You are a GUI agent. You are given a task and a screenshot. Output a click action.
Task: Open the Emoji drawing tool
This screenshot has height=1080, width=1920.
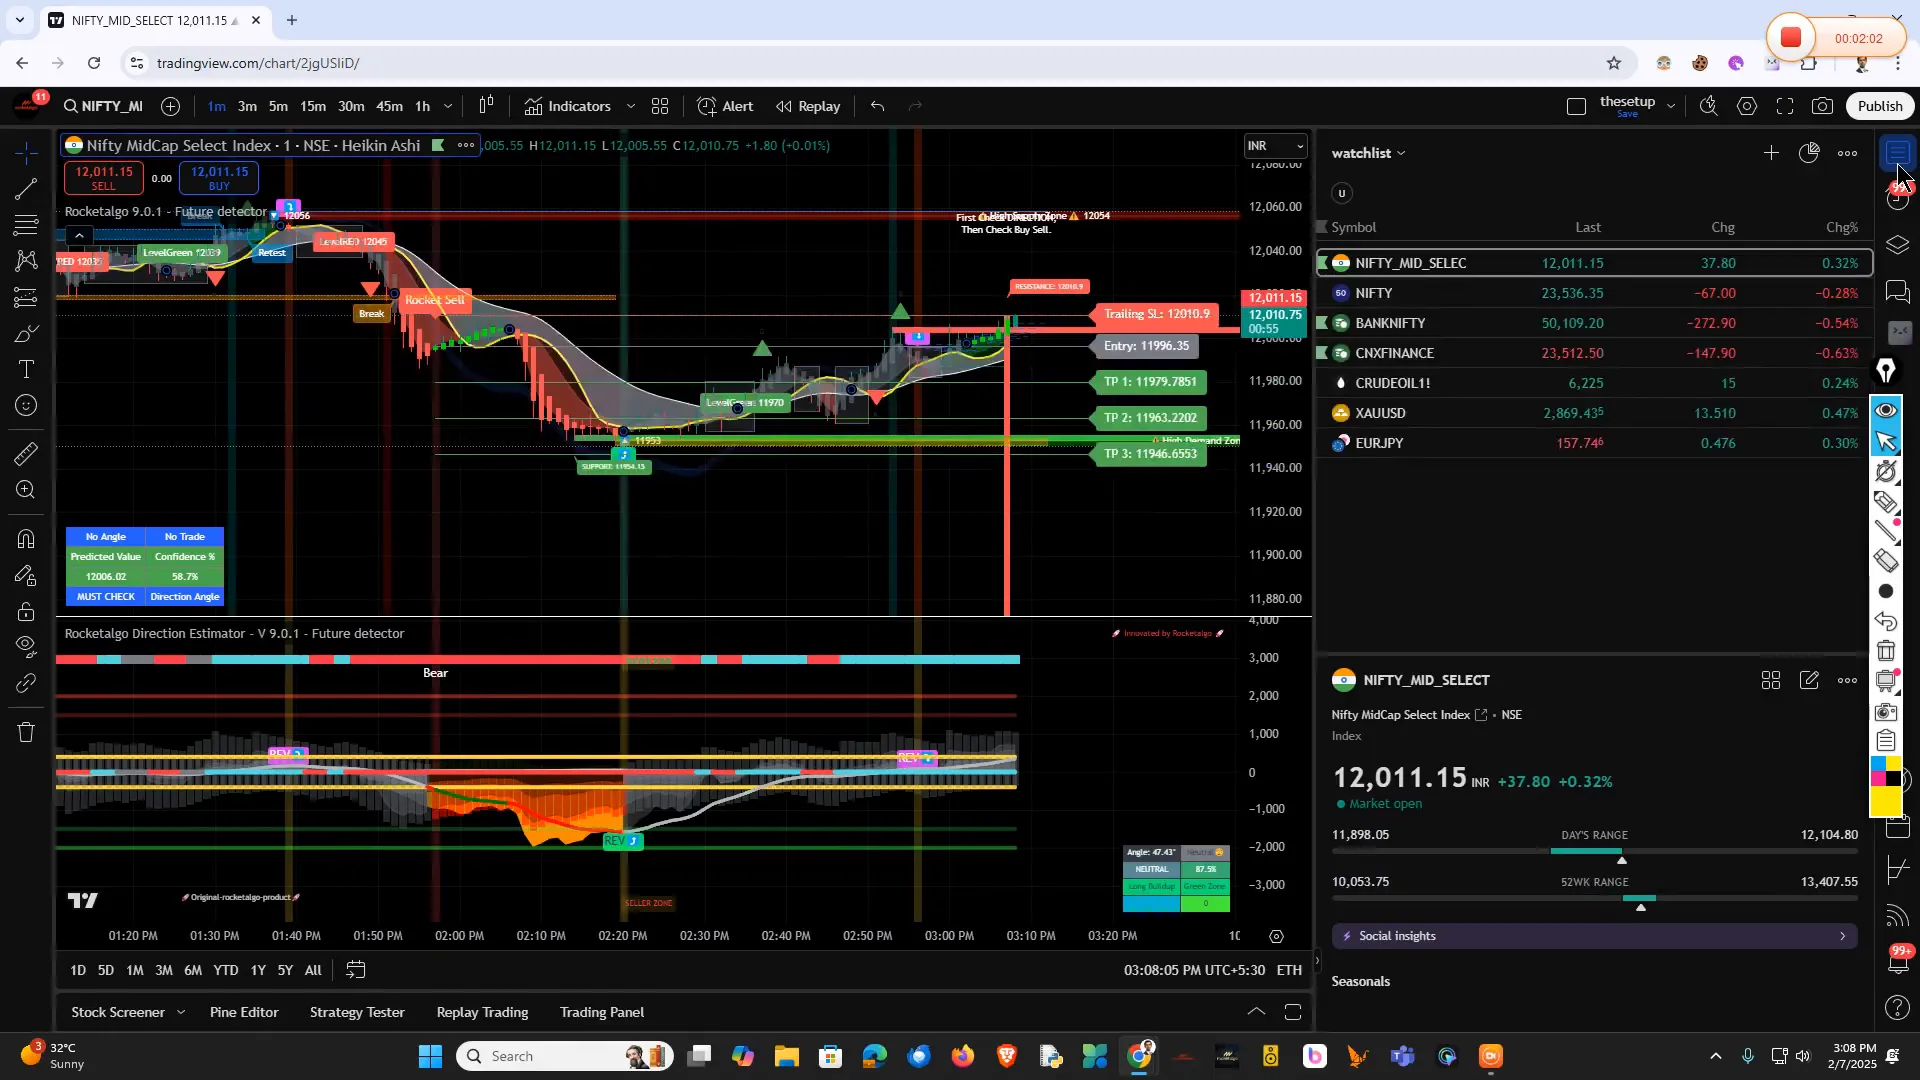[x=25, y=405]
